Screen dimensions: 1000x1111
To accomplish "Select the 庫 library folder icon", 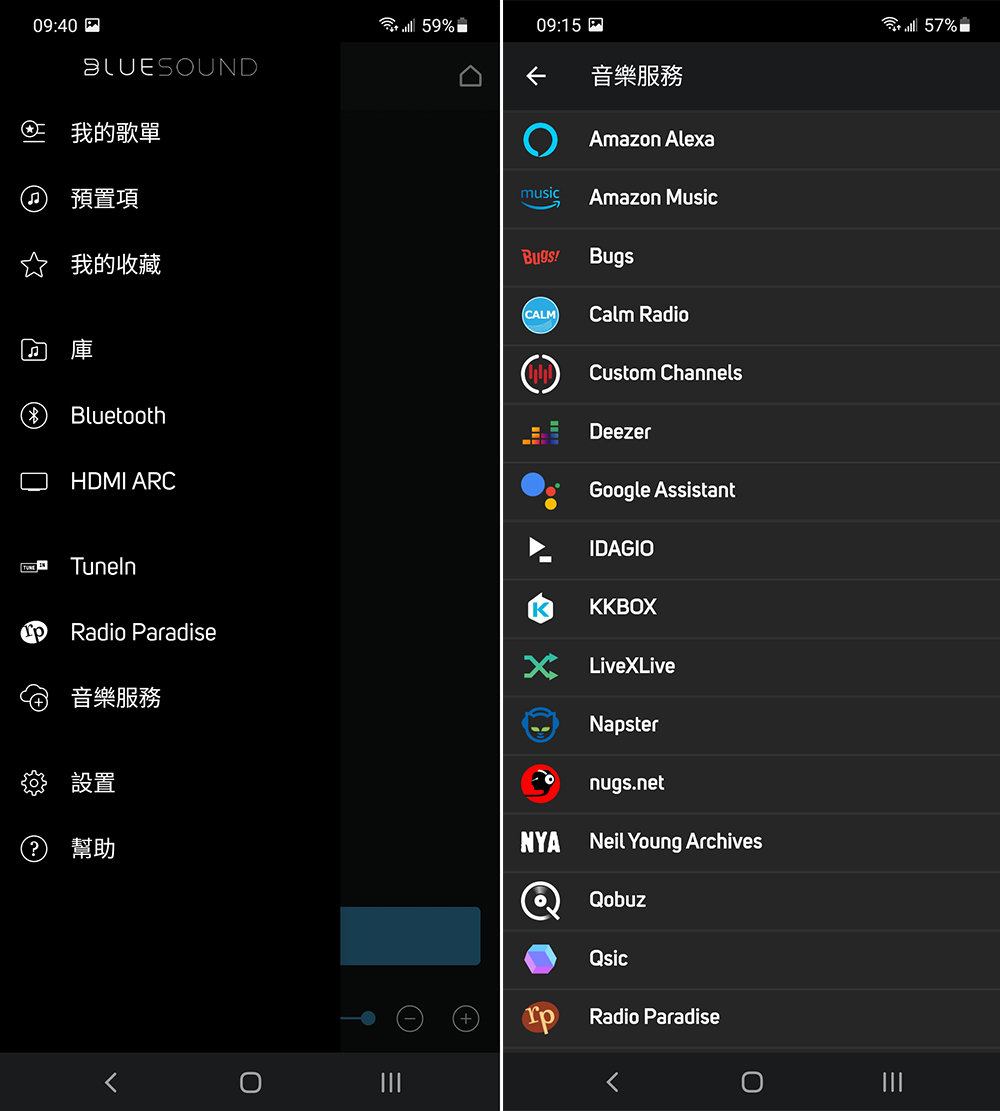I will tap(33, 349).
